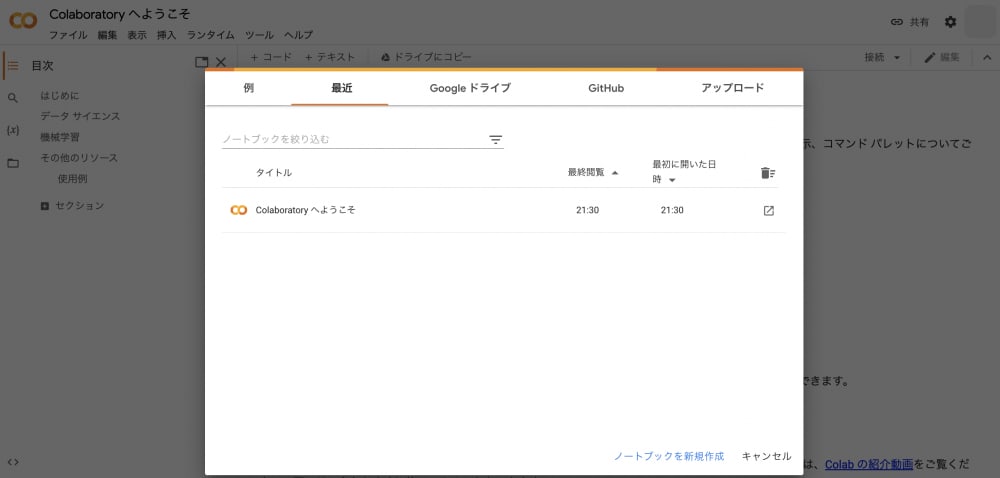Screen dimensions: 1000x478
Task: Sort by 最初に開いた日時 column
Action: (684, 172)
